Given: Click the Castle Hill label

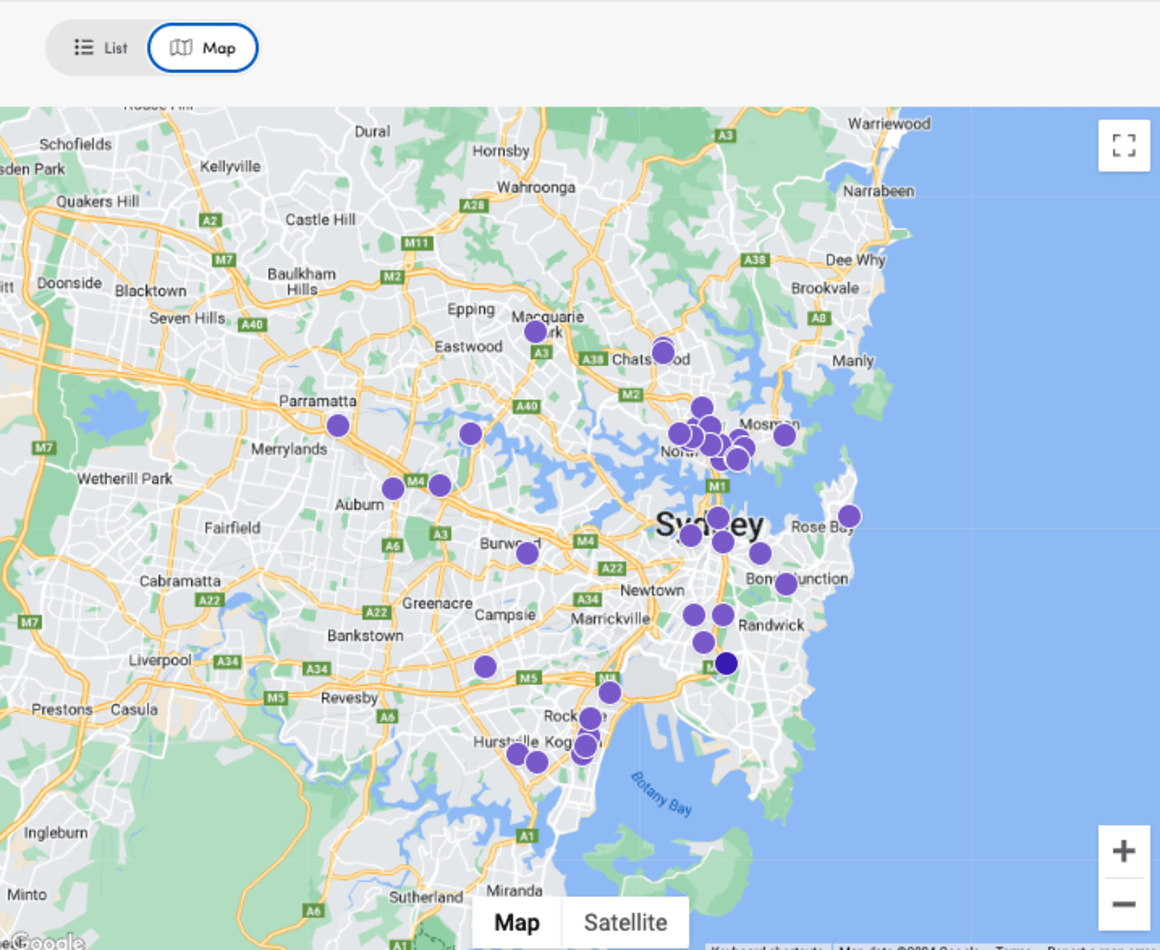Looking at the screenshot, I should (x=320, y=220).
